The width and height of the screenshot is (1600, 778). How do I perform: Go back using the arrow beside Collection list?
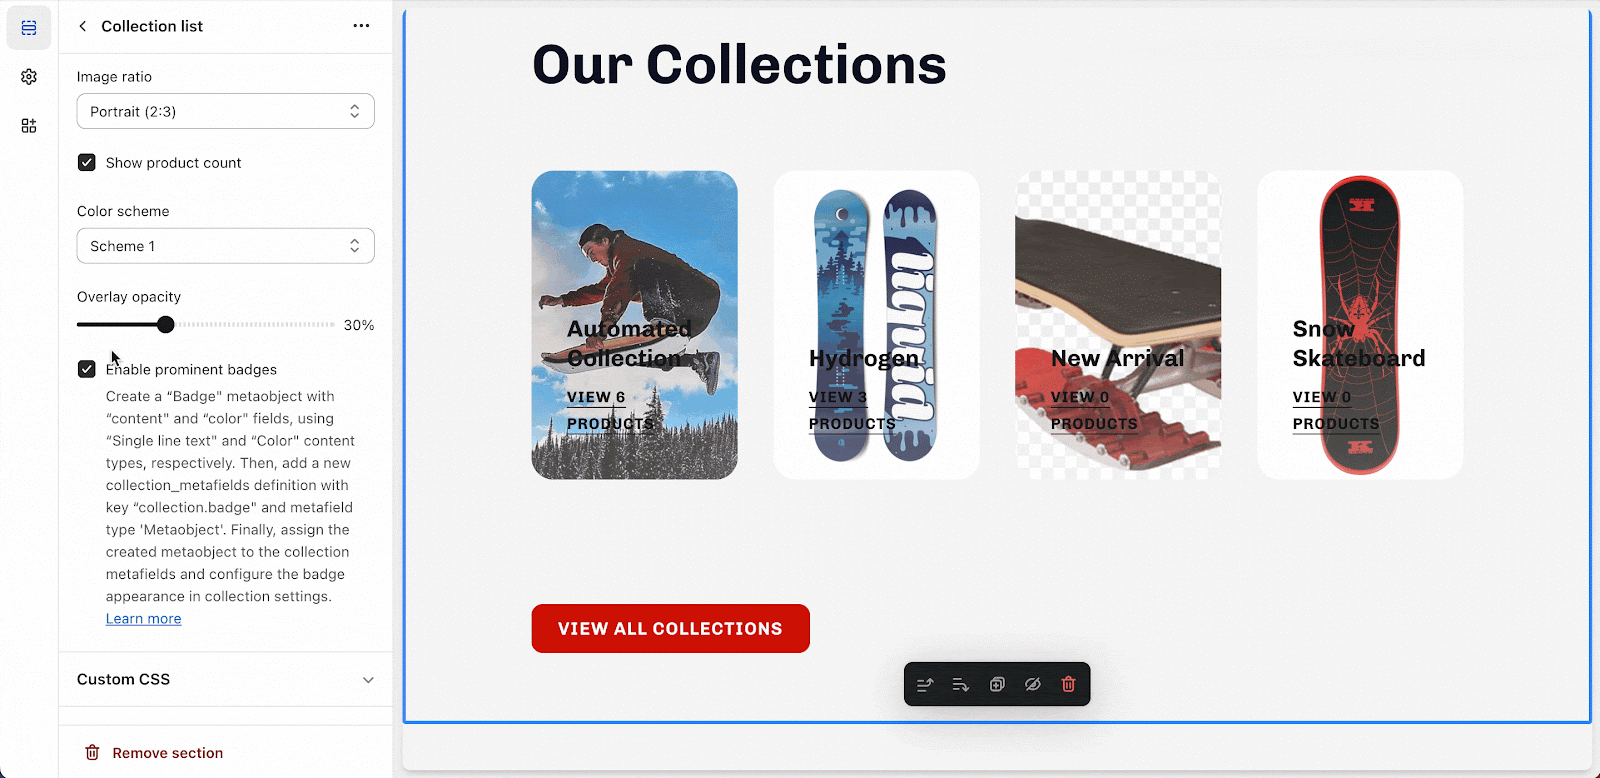[x=83, y=26]
